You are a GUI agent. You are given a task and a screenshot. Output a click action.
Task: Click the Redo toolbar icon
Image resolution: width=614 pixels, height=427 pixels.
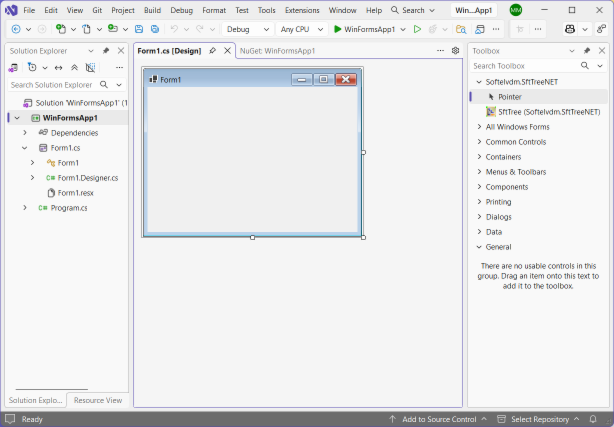[200, 29]
